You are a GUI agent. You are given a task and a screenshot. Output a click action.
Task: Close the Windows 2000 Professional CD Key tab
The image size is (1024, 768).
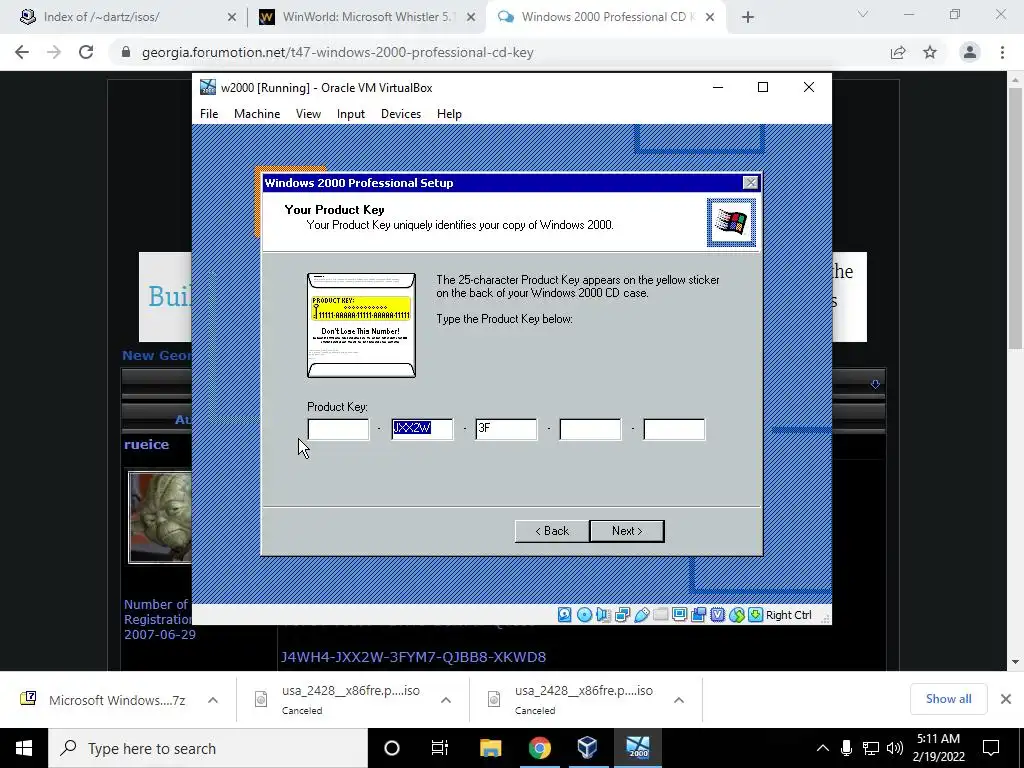tap(710, 17)
